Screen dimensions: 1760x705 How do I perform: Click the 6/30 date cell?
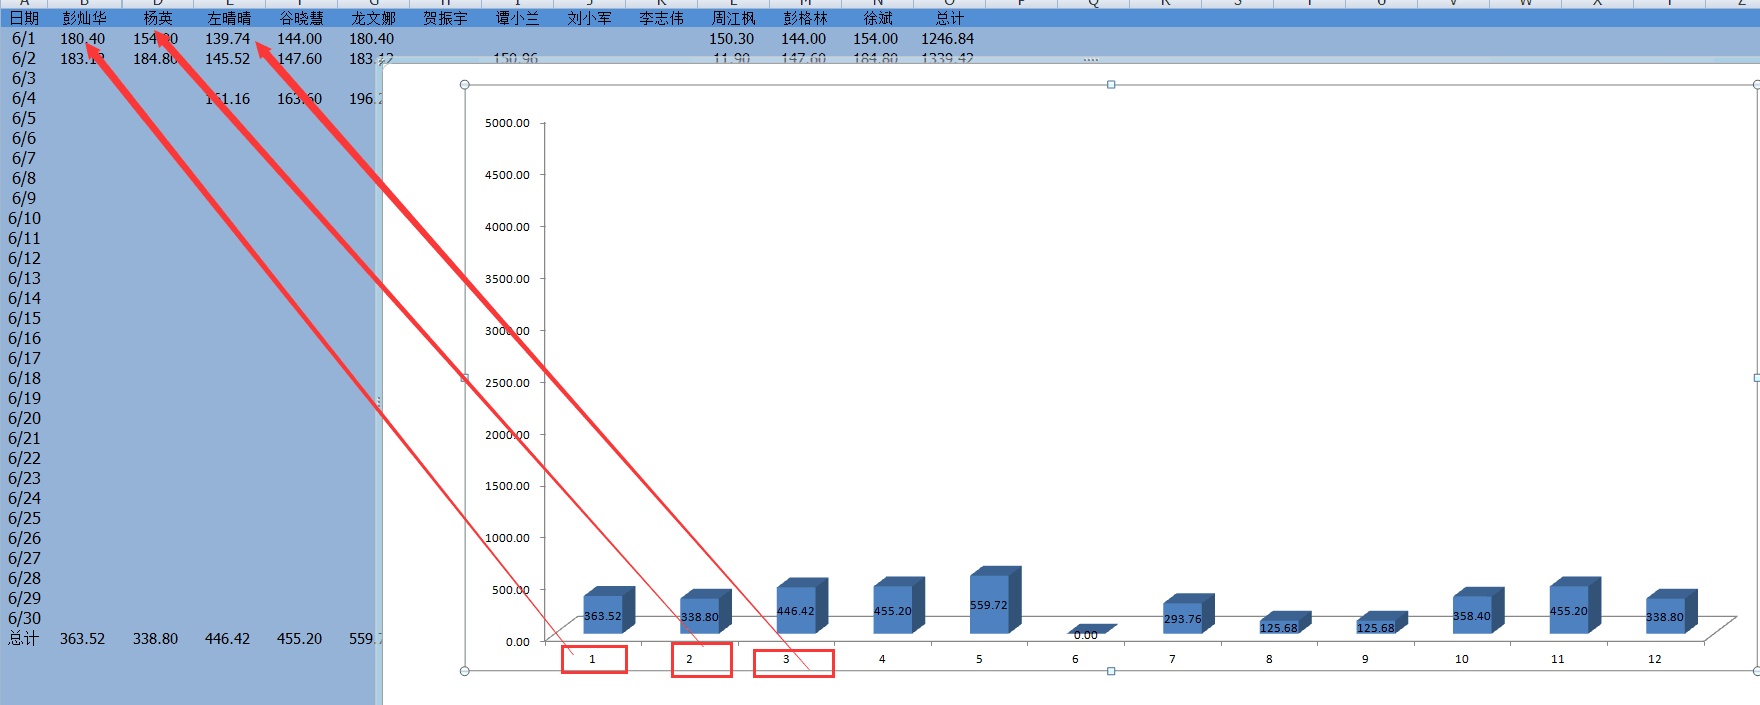click(x=24, y=618)
